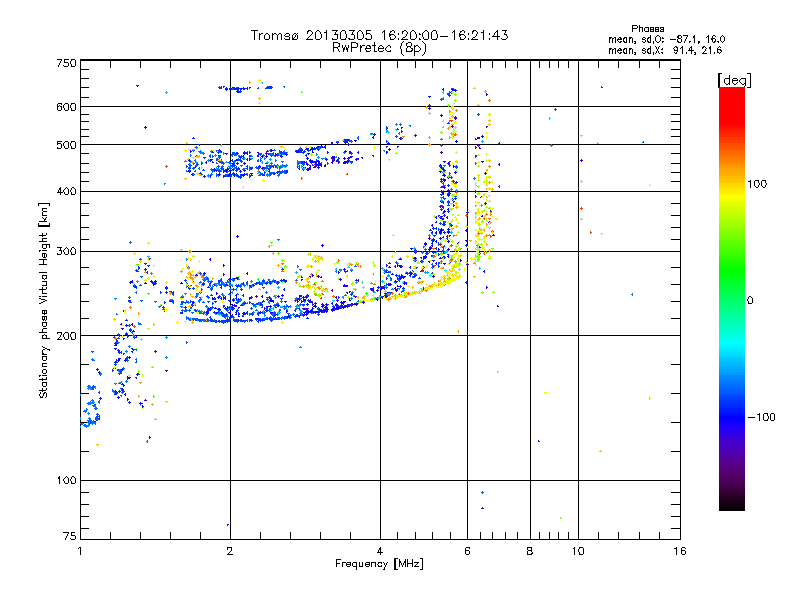Viewport: 800px width, 600px height.
Task: Click the colorbar tick label "100"
Action: click(757, 184)
